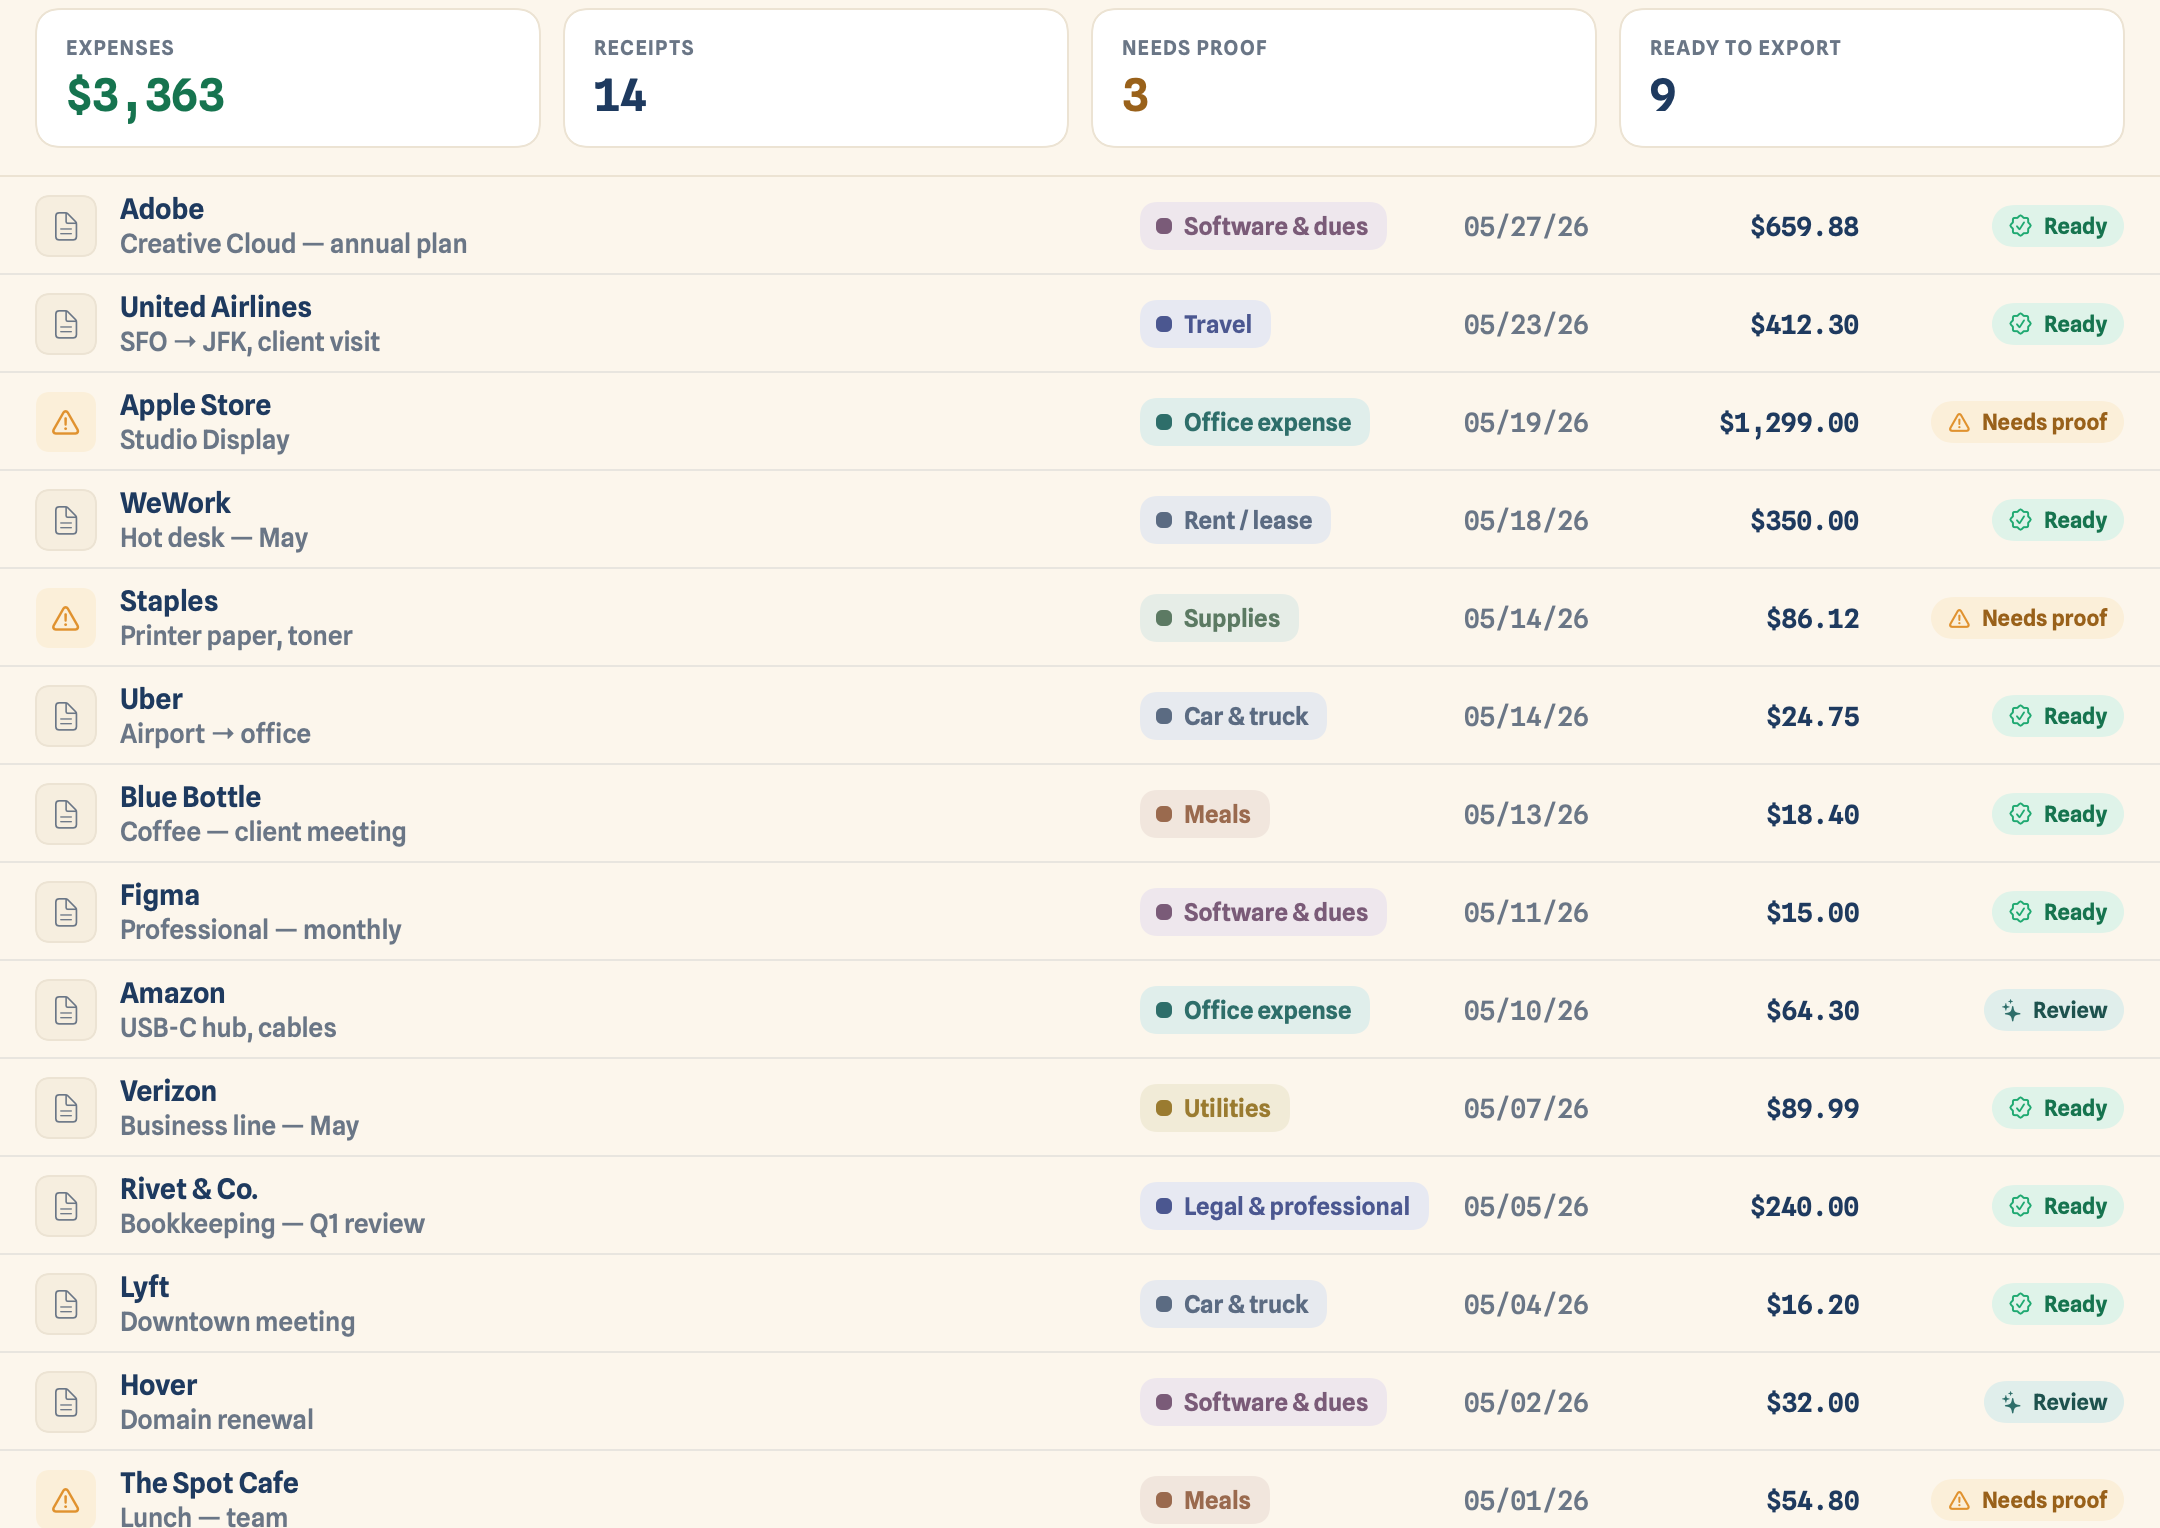Open the WeWork receipt document icon
Screen dimensions: 2160x1528
(x=66, y=520)
